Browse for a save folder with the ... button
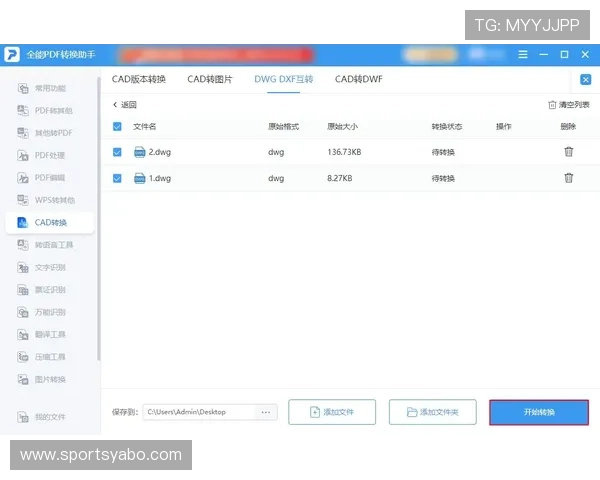600x480 pixels. pos(266,412)
